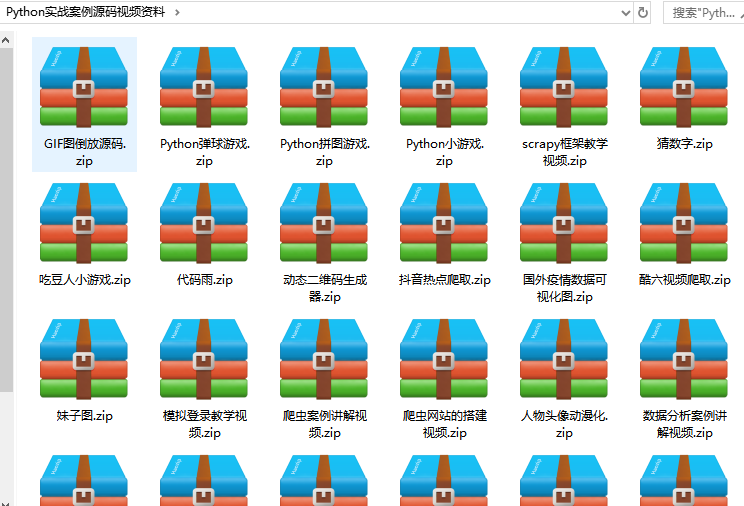The image size is (744, 506).
Task: Click the 爬虫案例讲解视频.zip file name
Action: (x=325, y=424)
